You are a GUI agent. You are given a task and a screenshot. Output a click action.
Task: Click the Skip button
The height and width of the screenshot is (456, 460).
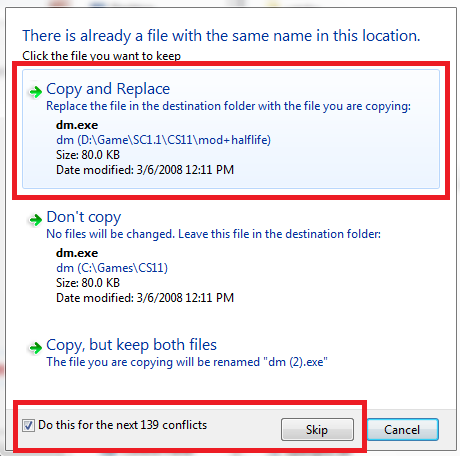point(317,430)
